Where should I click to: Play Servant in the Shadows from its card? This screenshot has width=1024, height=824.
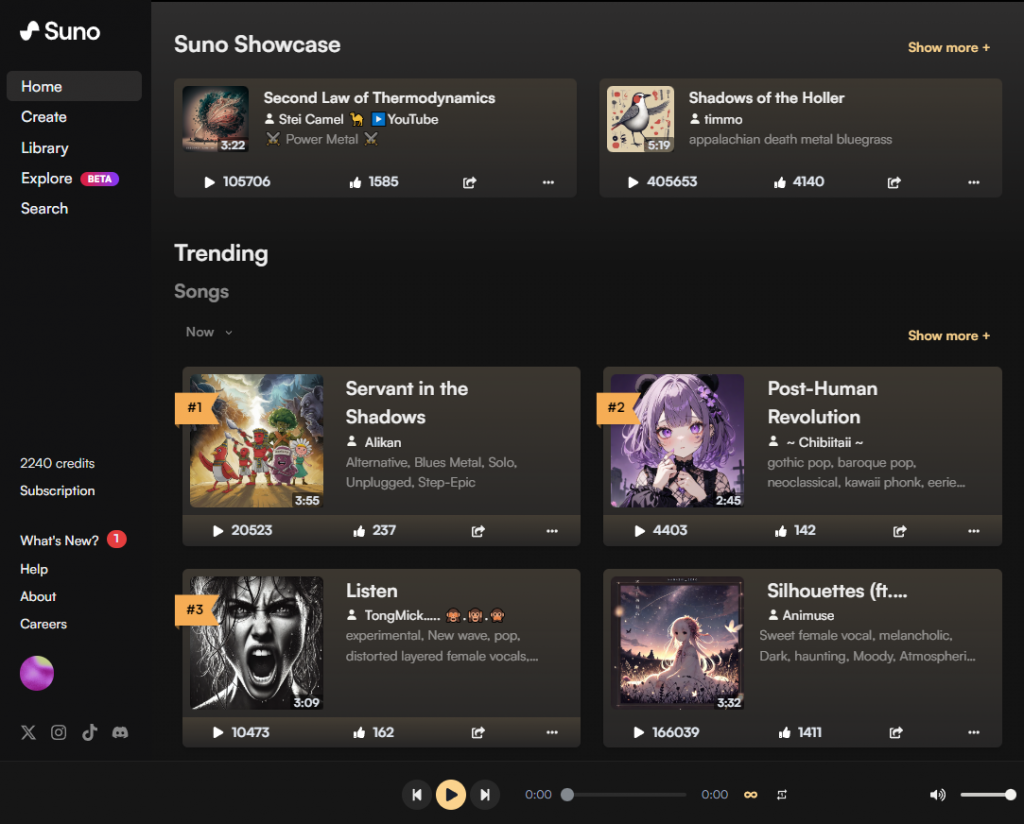pos(218,531)
